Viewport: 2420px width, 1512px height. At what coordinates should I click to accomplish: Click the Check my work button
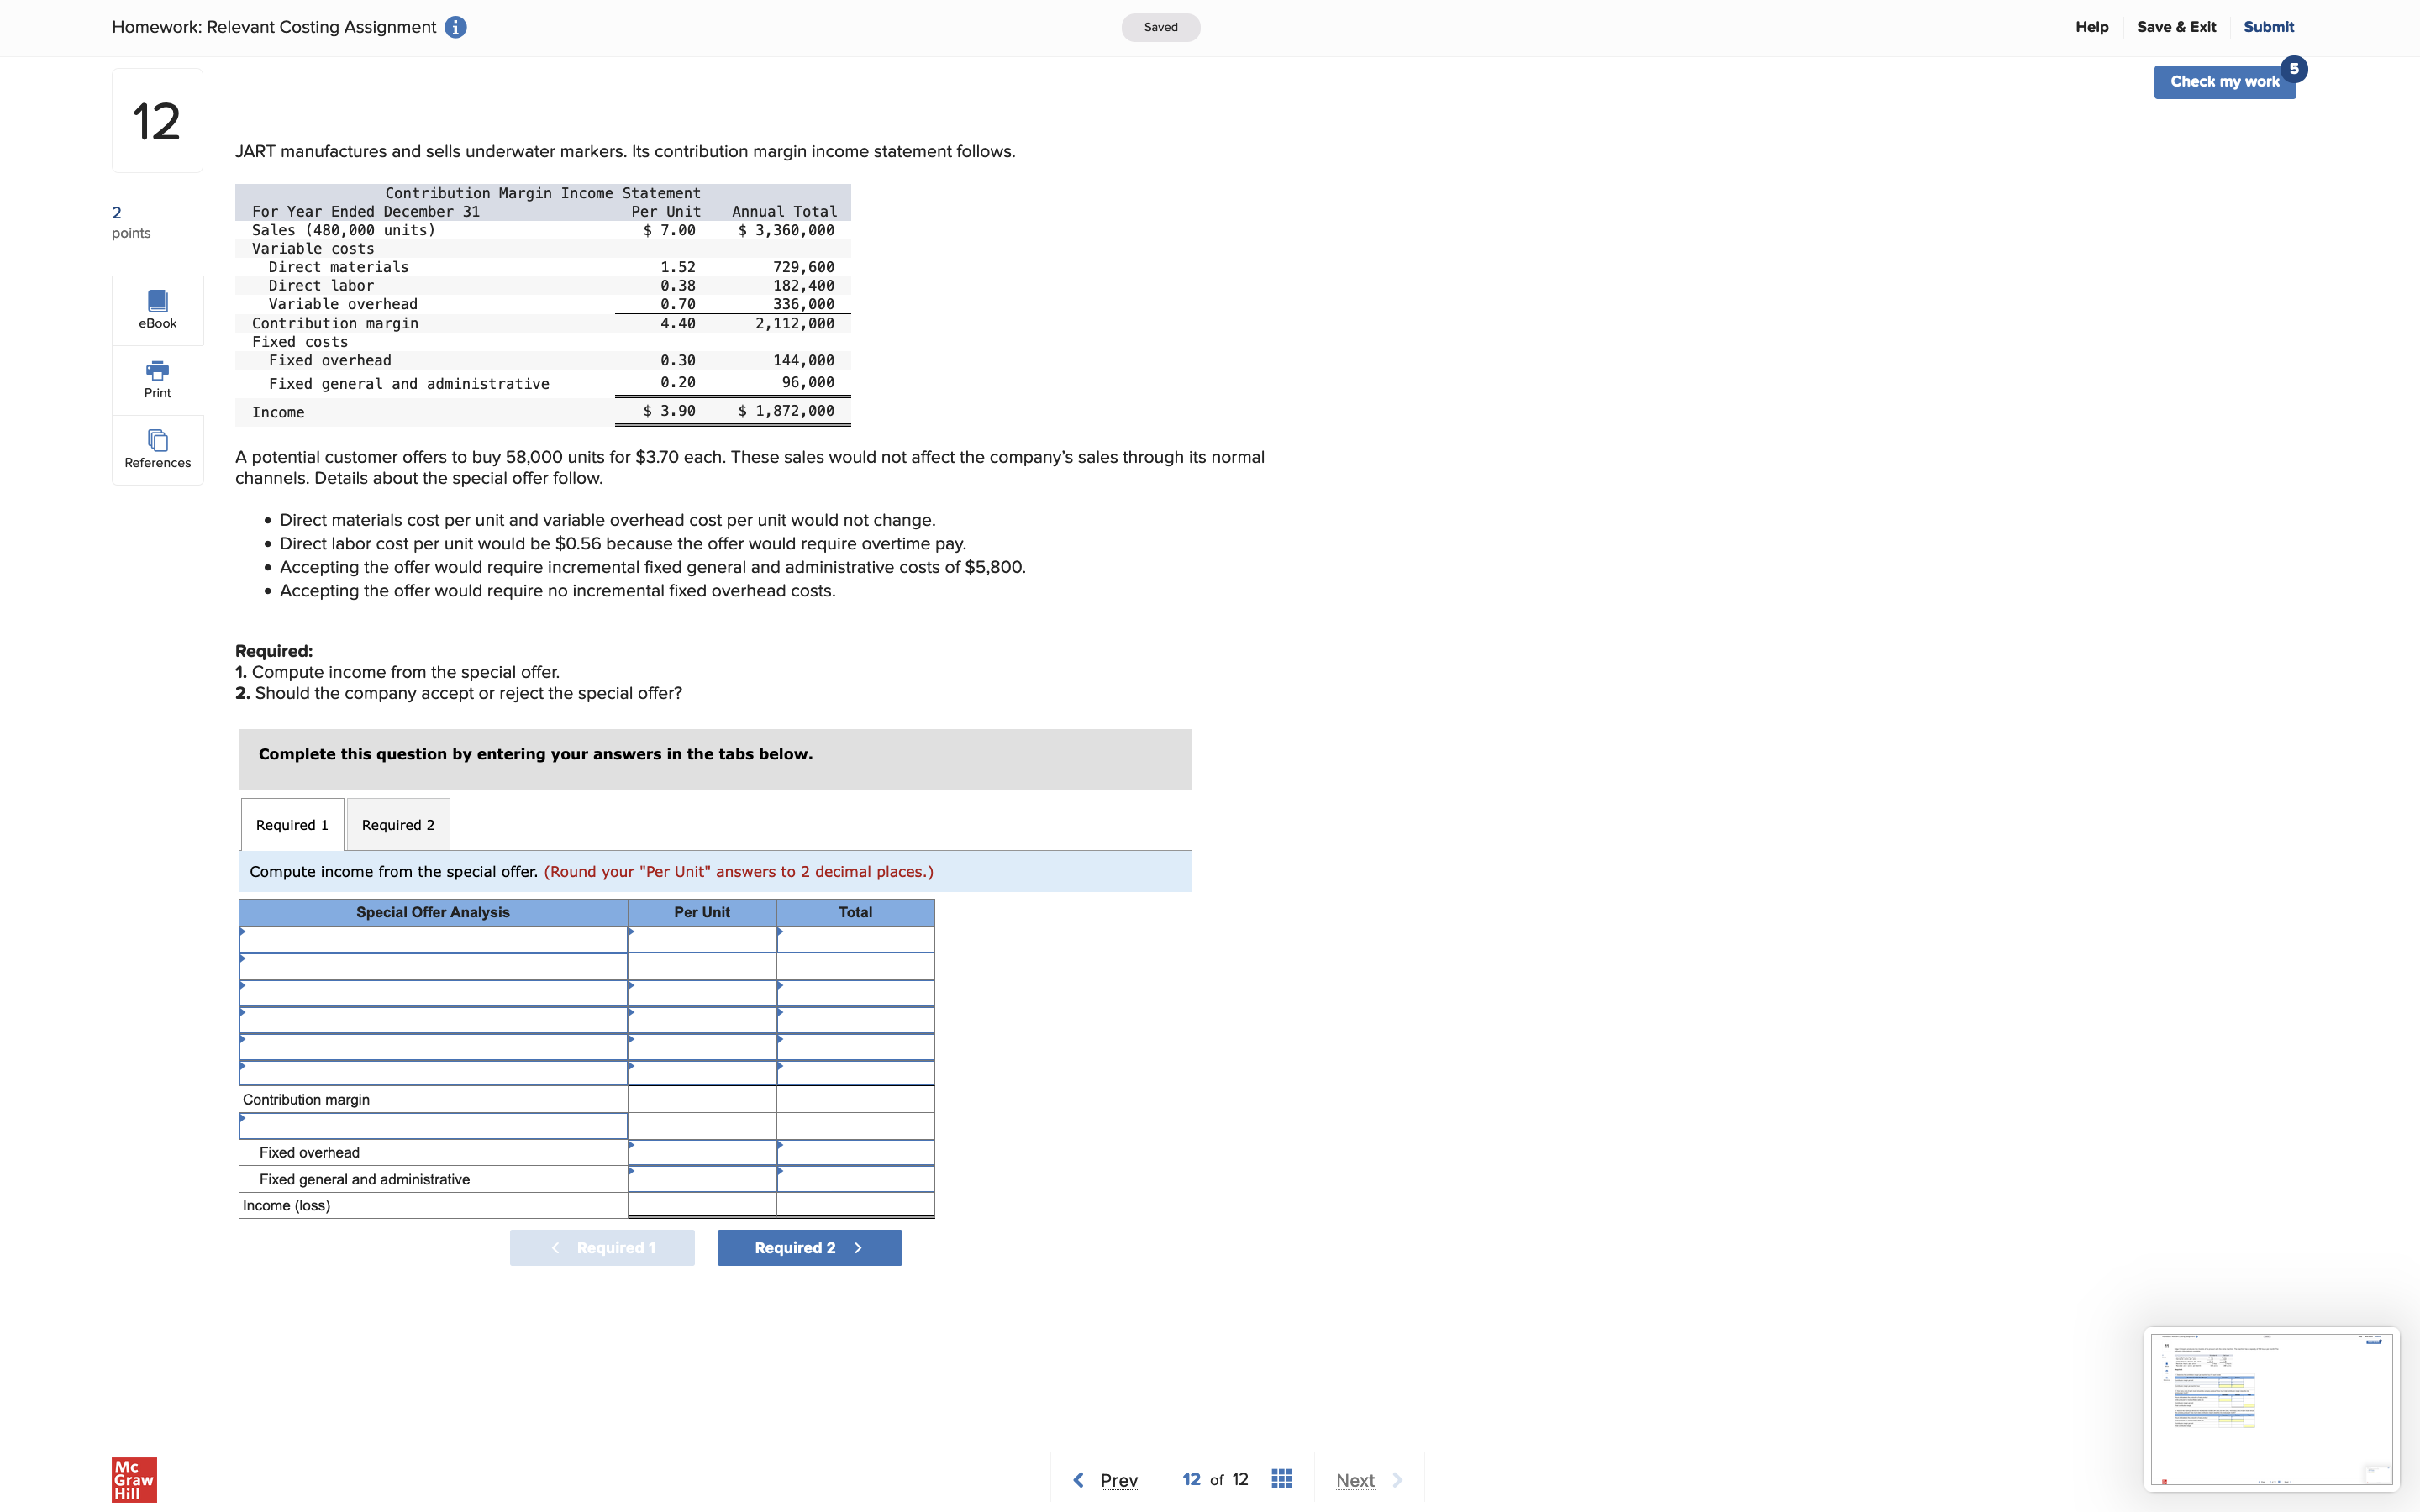pyautogui.click(x=2224, y=81)
